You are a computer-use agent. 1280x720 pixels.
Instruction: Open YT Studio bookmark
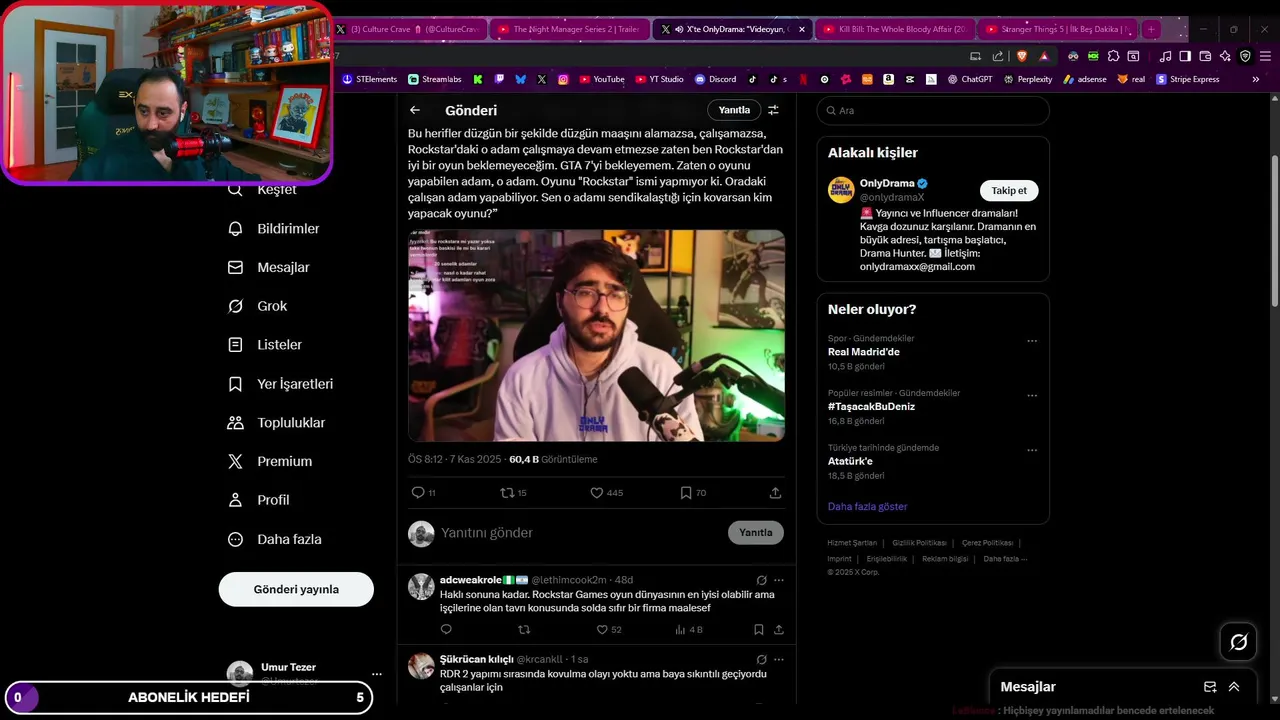(660, 79)
